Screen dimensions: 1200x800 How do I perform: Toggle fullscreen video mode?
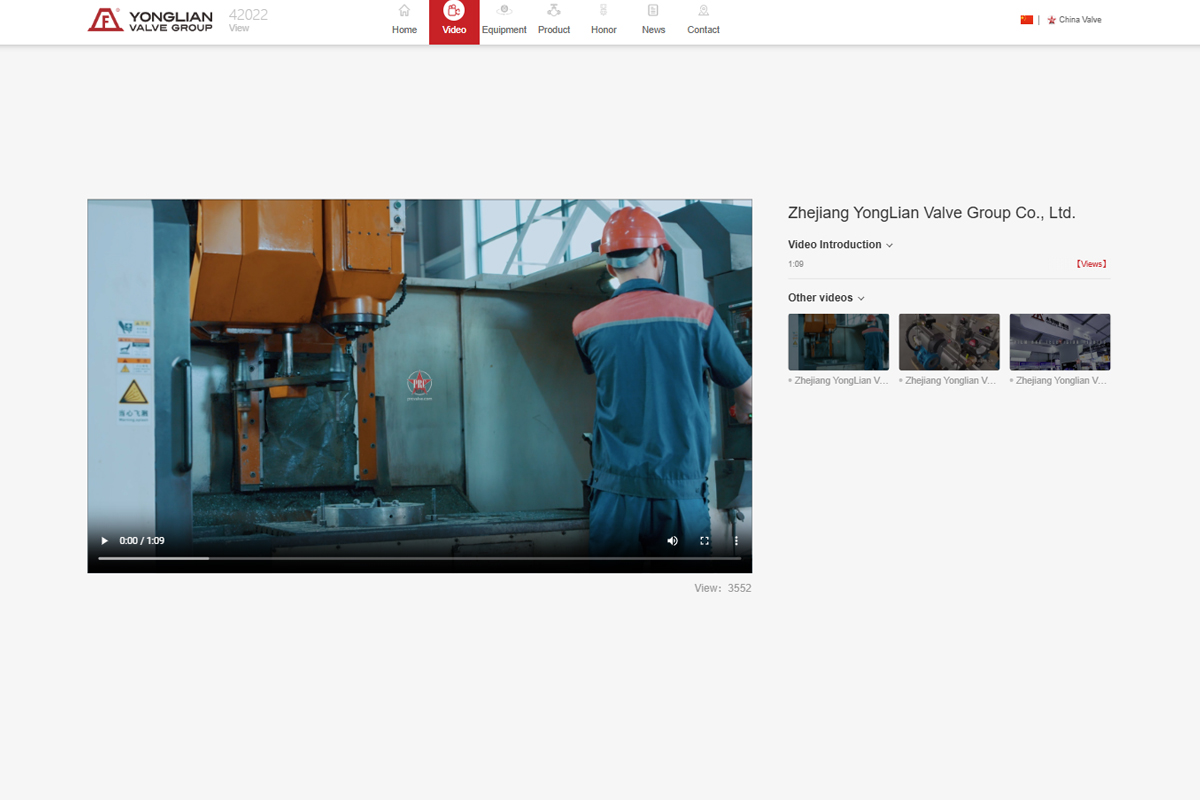point(704,541)
